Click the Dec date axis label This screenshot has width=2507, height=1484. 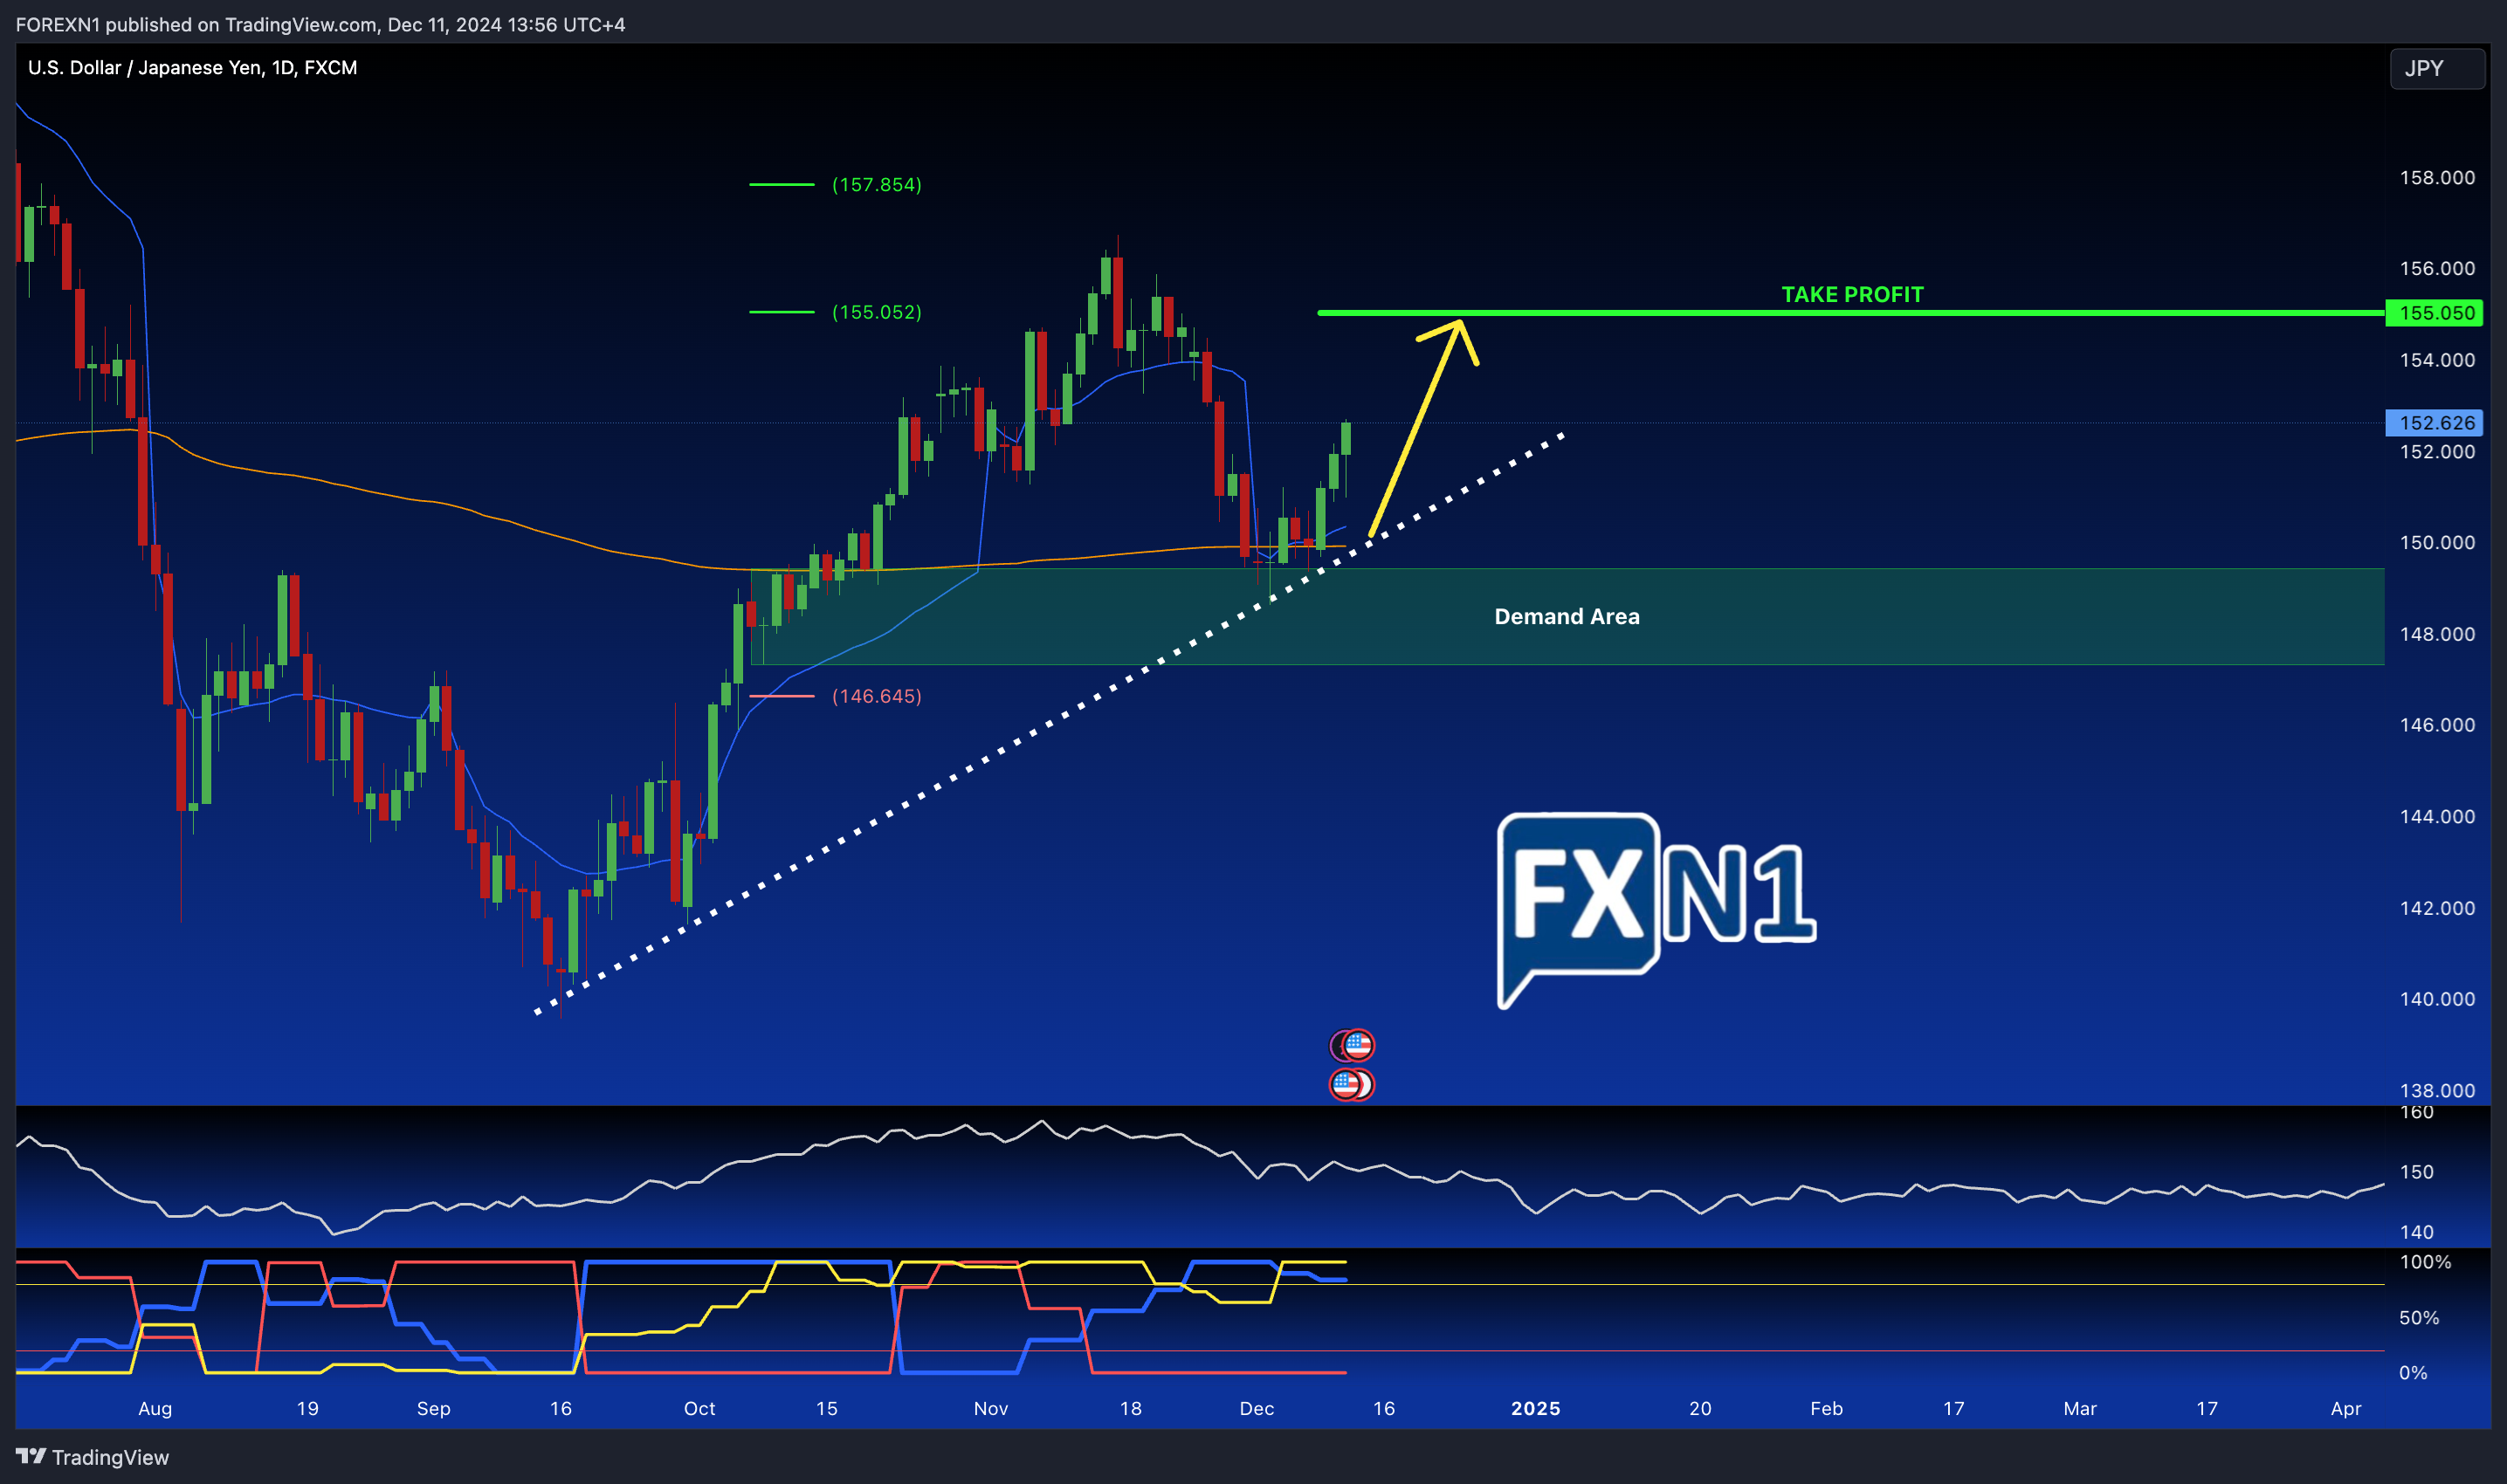click(x=1256, y=1408)
